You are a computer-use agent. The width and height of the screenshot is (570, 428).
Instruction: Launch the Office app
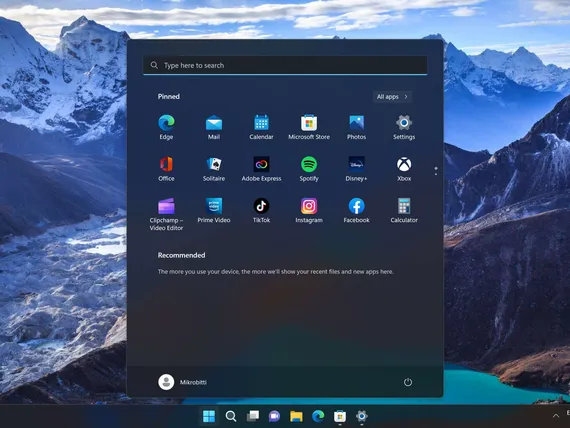[166, 169]
